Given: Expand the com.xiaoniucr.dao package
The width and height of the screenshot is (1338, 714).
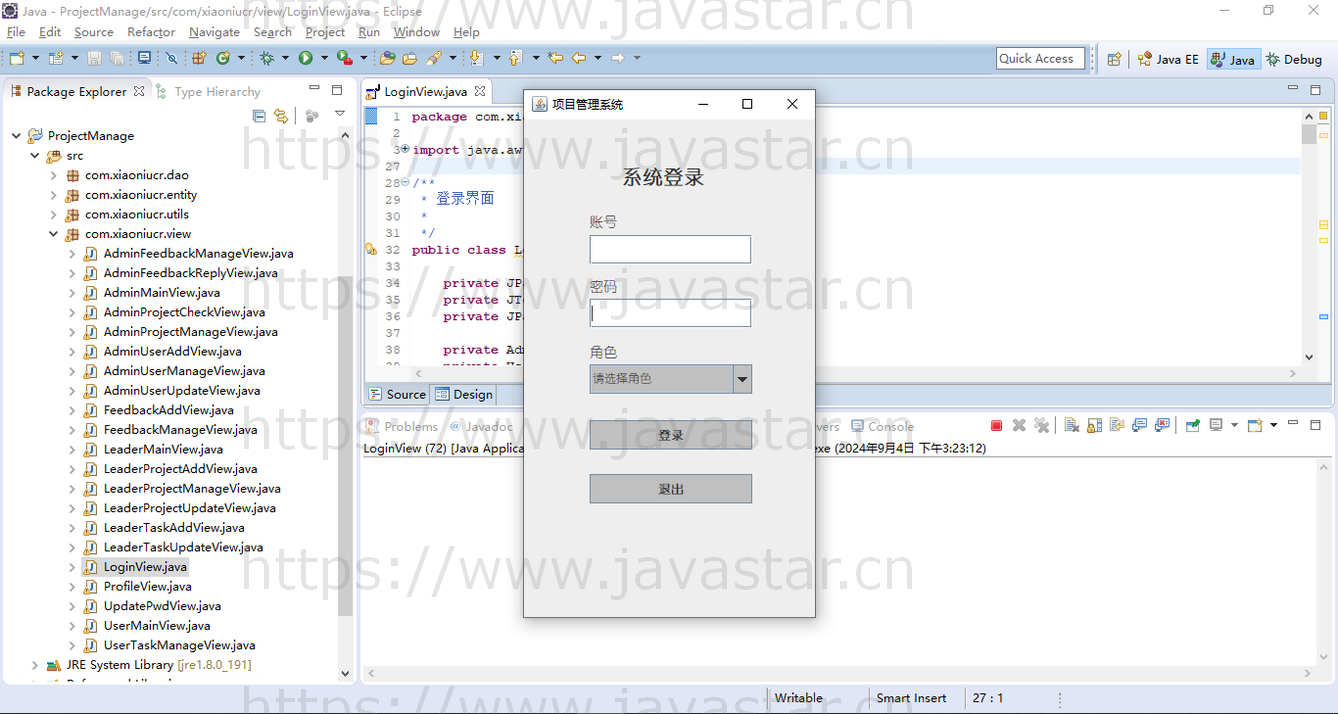Looking at the screenshot, I should coord(54,175).
